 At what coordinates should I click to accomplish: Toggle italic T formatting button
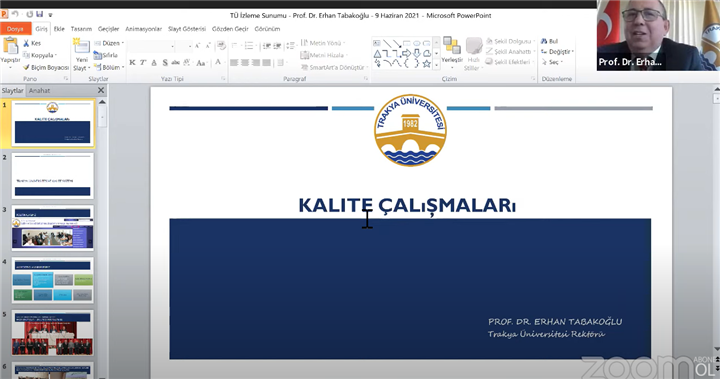coord(143,62)
